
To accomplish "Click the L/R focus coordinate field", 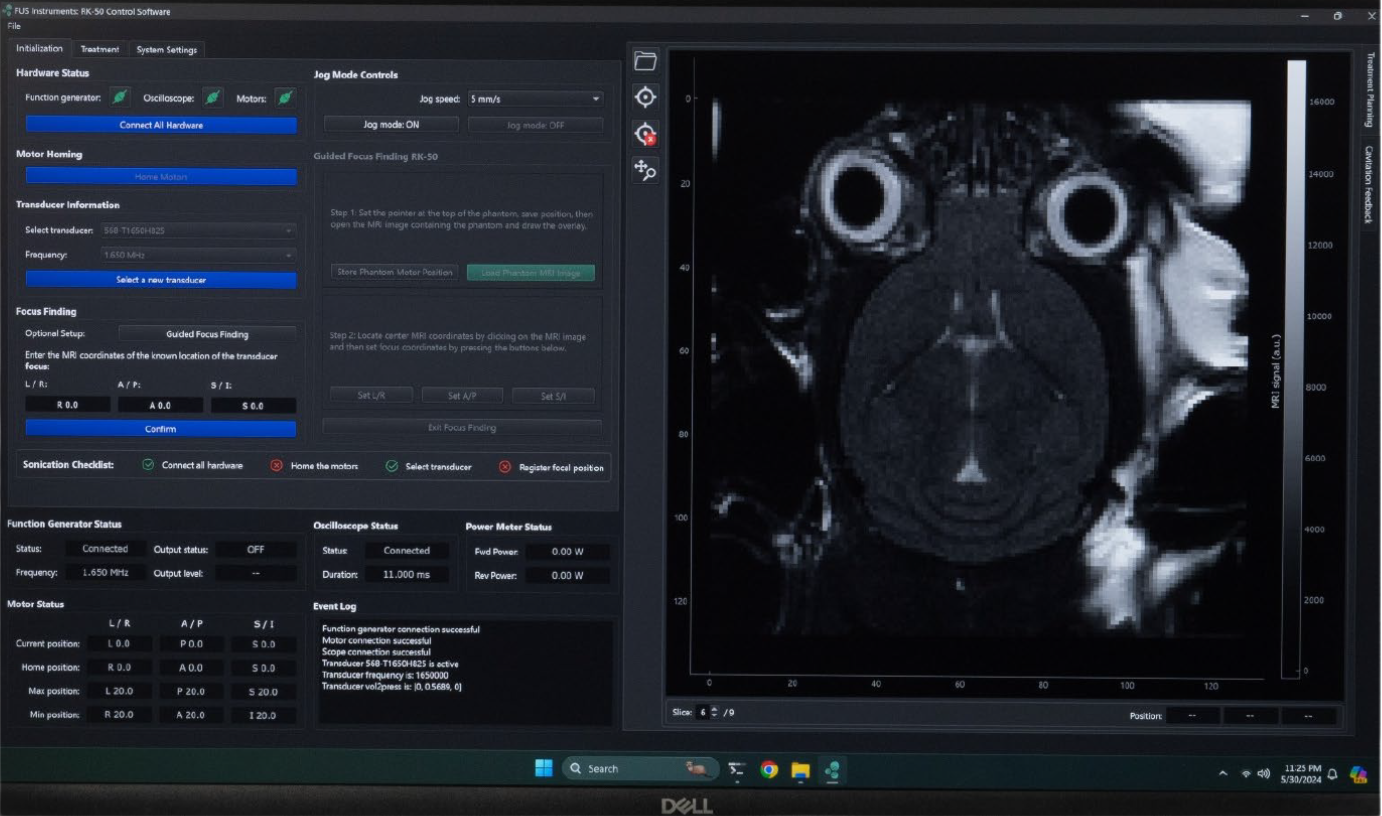I will 67,406.
